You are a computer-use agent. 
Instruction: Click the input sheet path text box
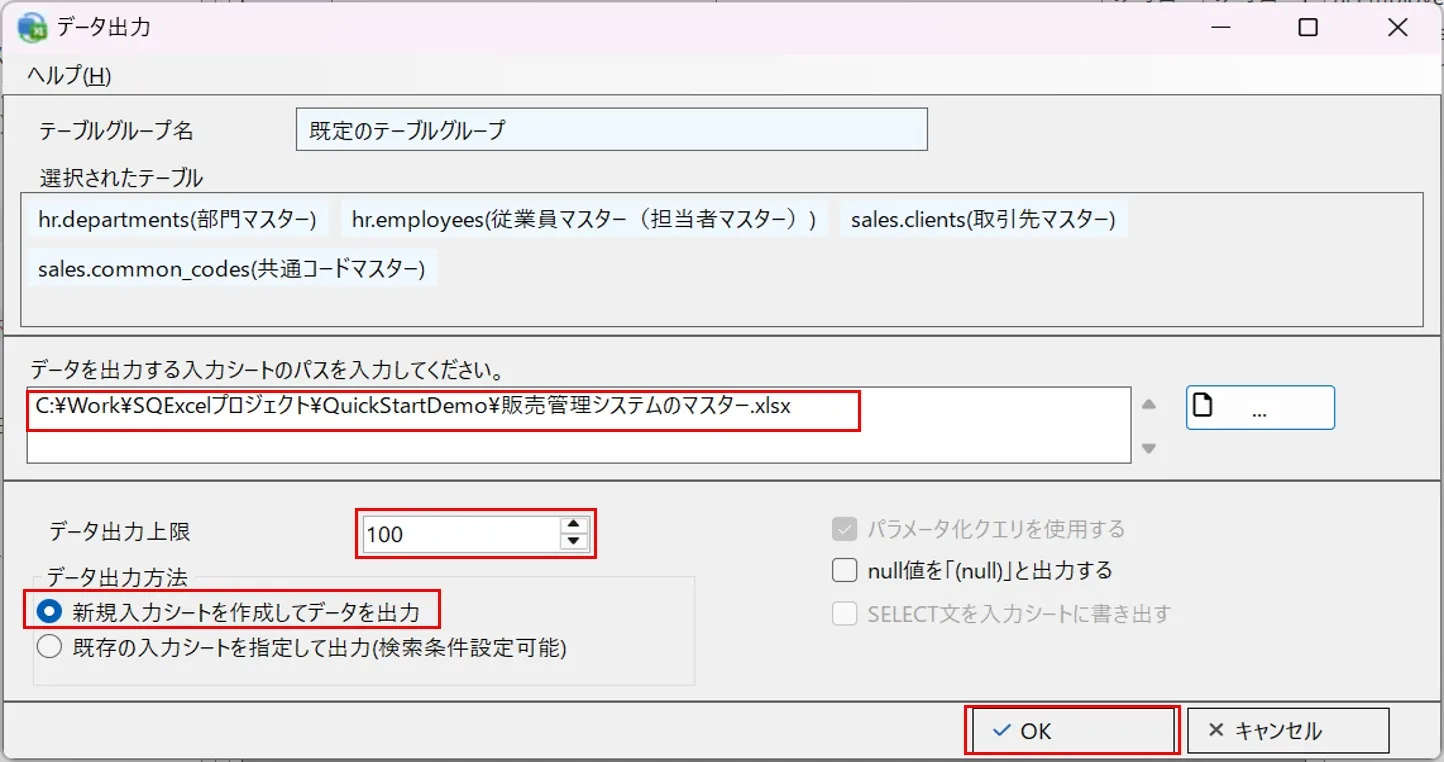(x=578, y=425)
